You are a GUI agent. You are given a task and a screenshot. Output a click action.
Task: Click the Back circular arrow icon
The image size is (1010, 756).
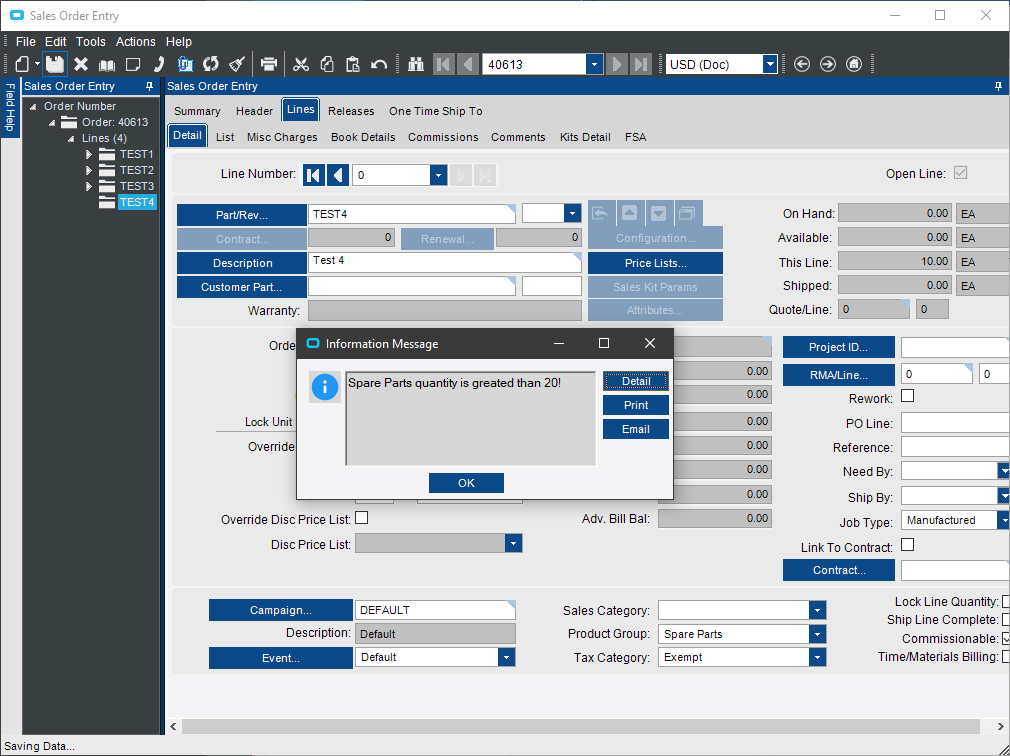pyautogui.click(x=801, y=64)
